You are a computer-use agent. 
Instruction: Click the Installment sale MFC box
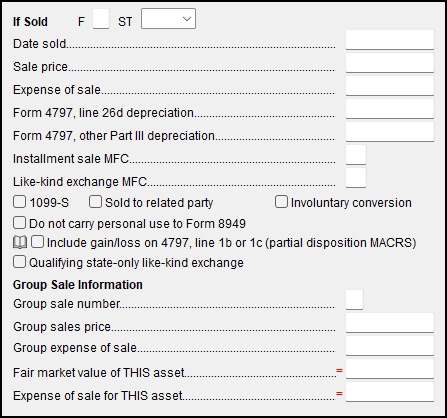[x=356, y=155]
